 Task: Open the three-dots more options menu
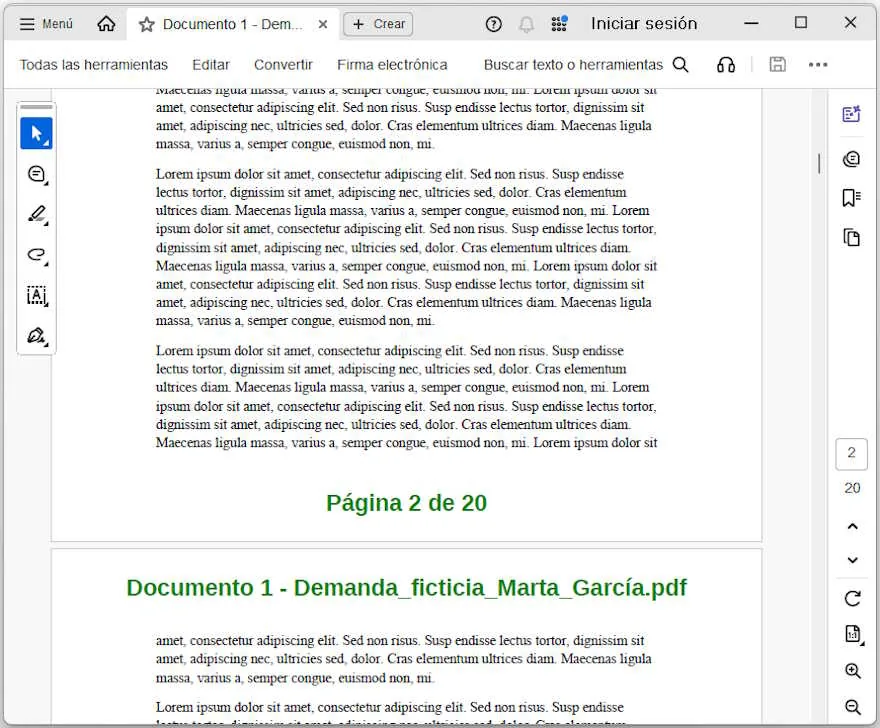pyautogui.click(x=818, y=65)
